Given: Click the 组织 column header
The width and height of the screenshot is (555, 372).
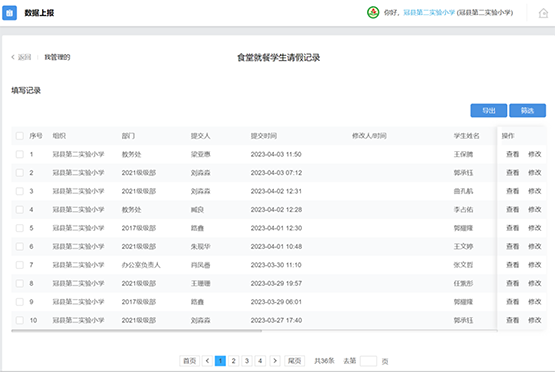Looking at the screenshot, I should tap(59, 136).
